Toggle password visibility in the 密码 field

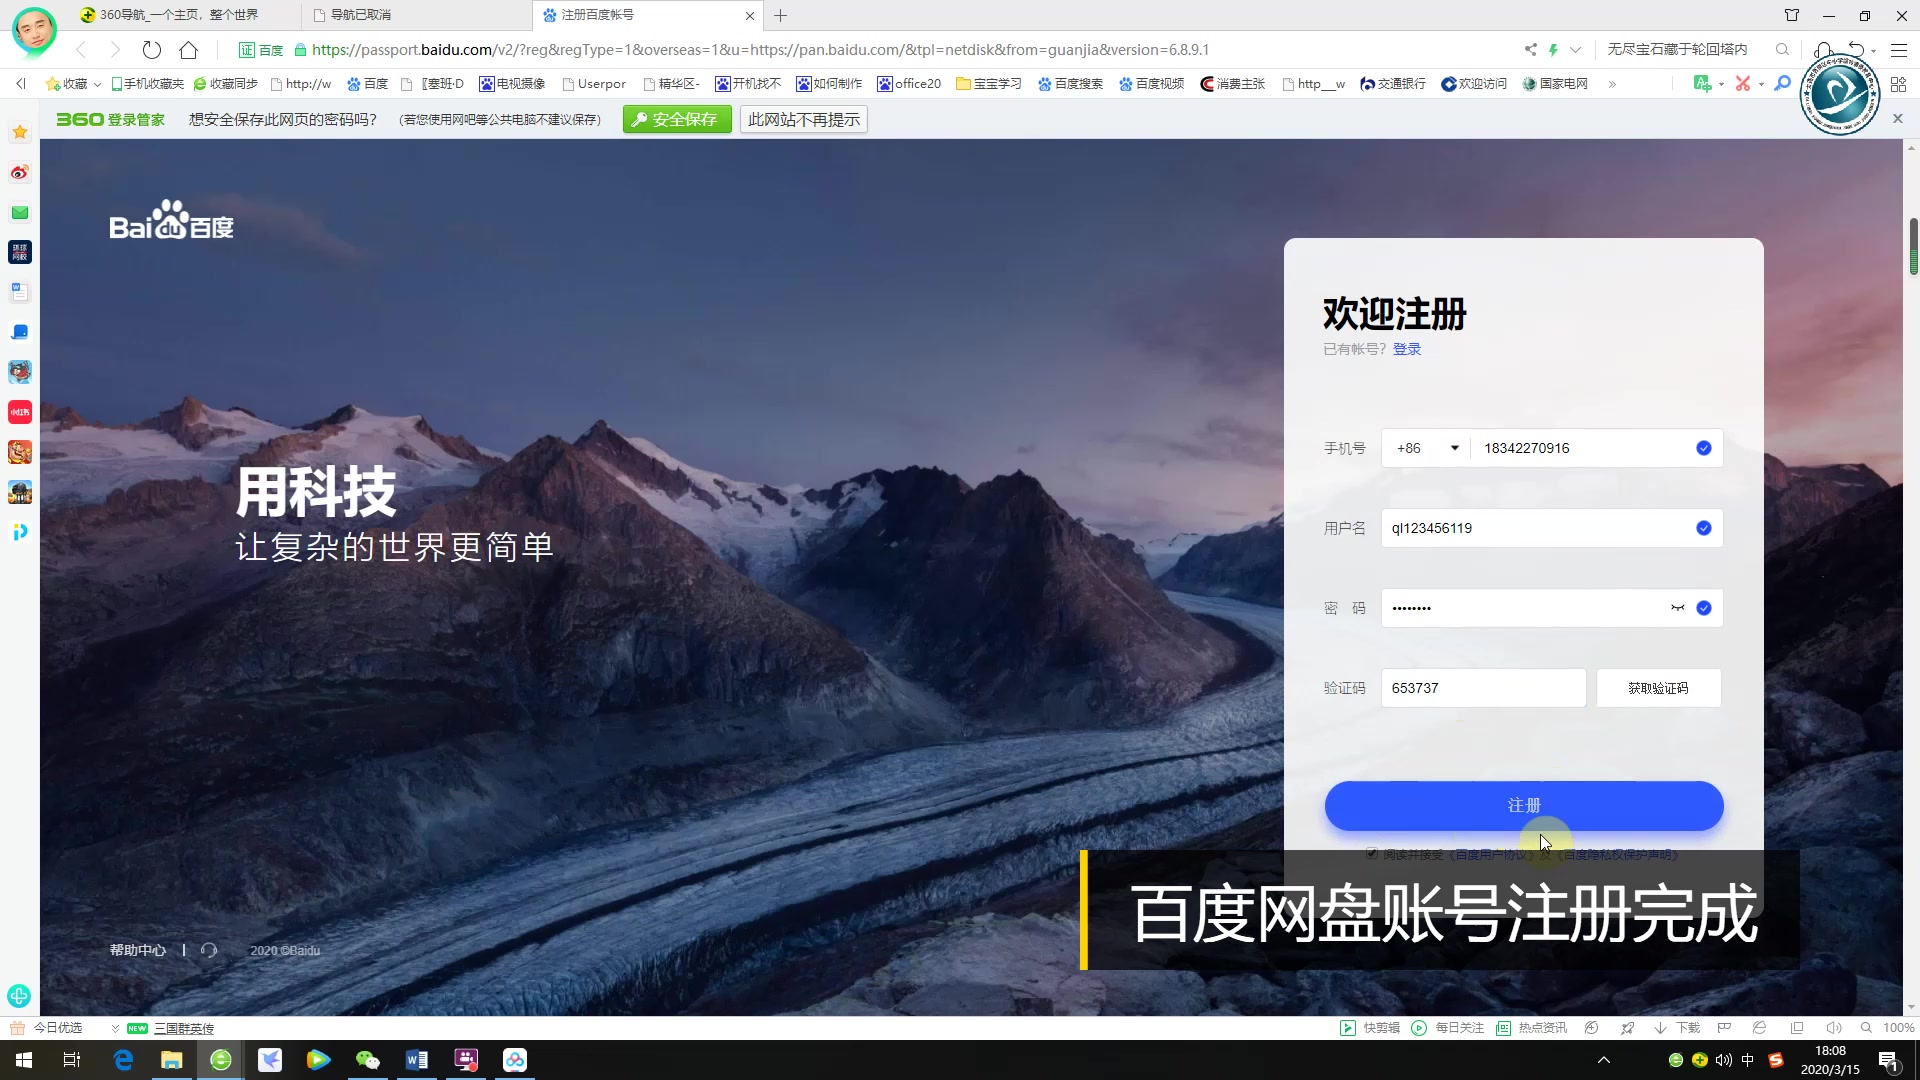point(1678,607)
